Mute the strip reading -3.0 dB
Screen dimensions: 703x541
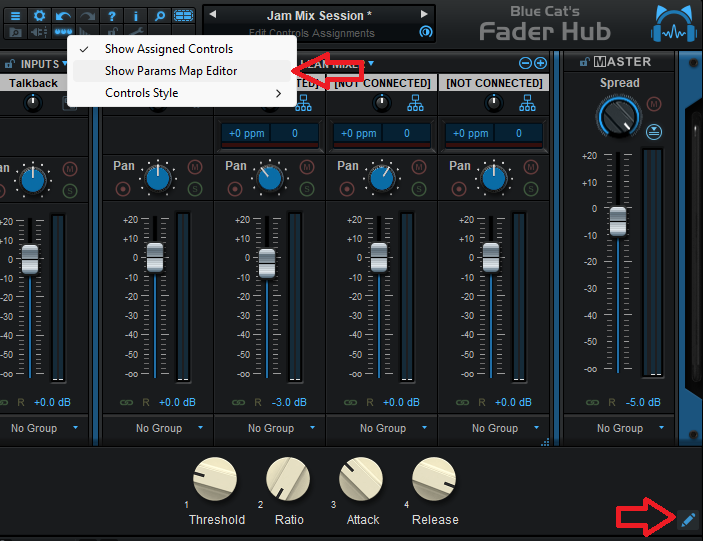point(307,167)
